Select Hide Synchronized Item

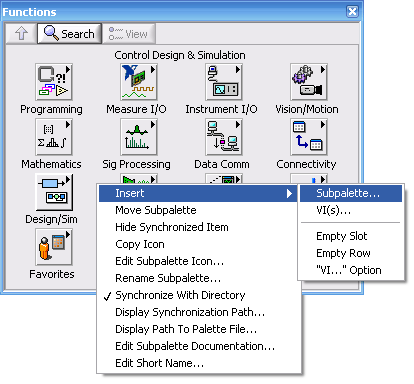click(198, 227)
